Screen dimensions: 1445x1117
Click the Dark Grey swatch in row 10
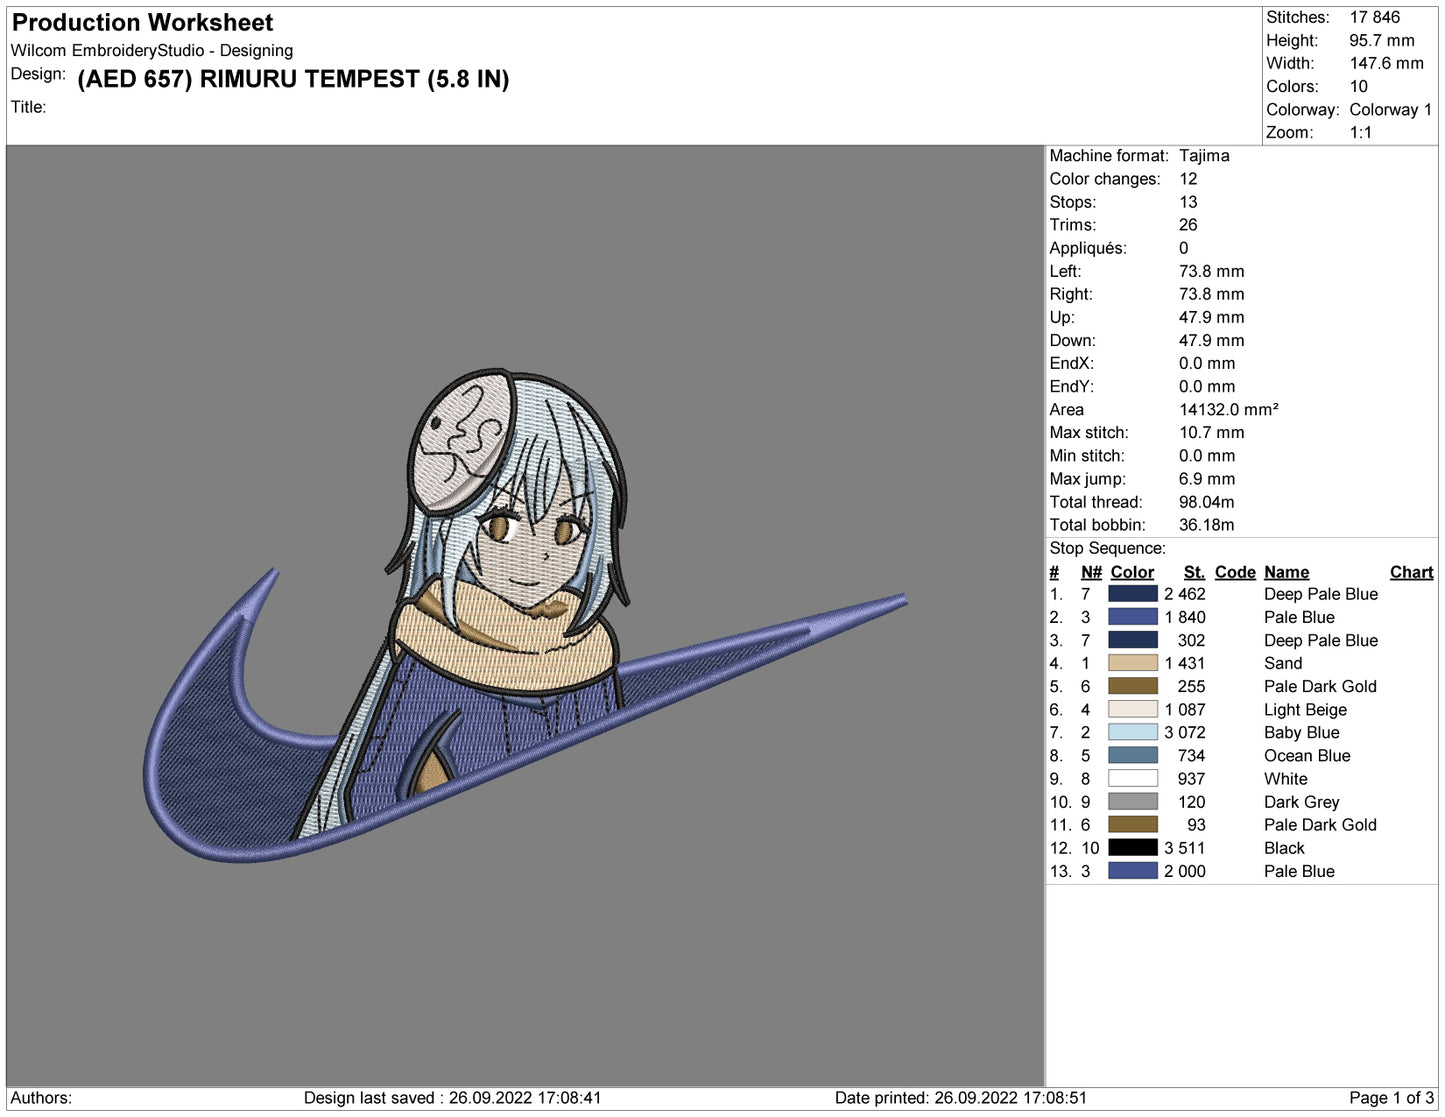pos(1132,801)
